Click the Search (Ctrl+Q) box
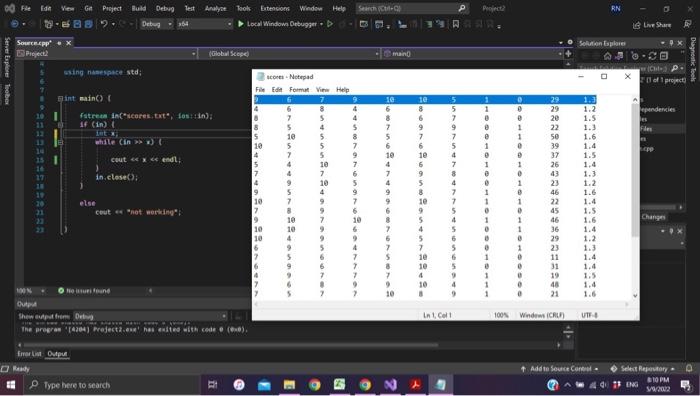The height and width of the screenshot is (396, 700). click(x=412, y=8)
